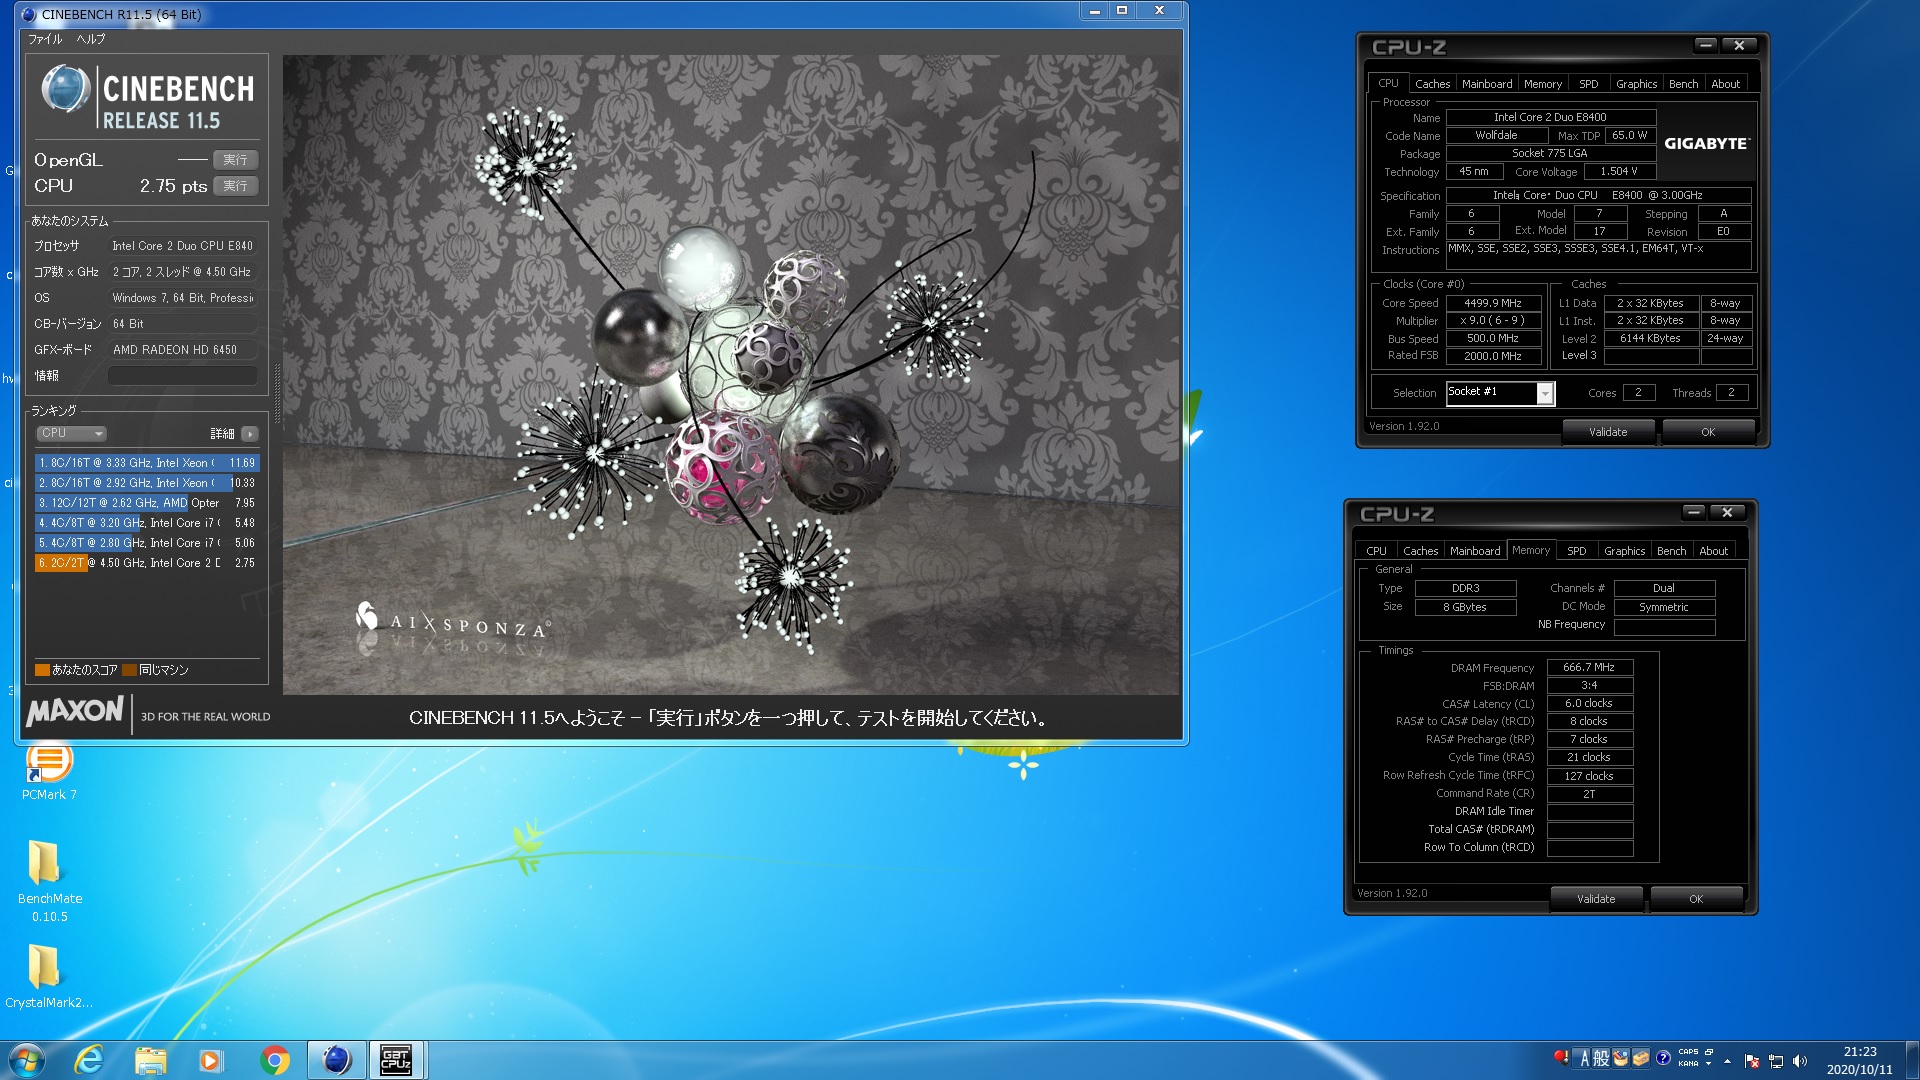Click the Cinebench globe logo

(x=66, y=88)
